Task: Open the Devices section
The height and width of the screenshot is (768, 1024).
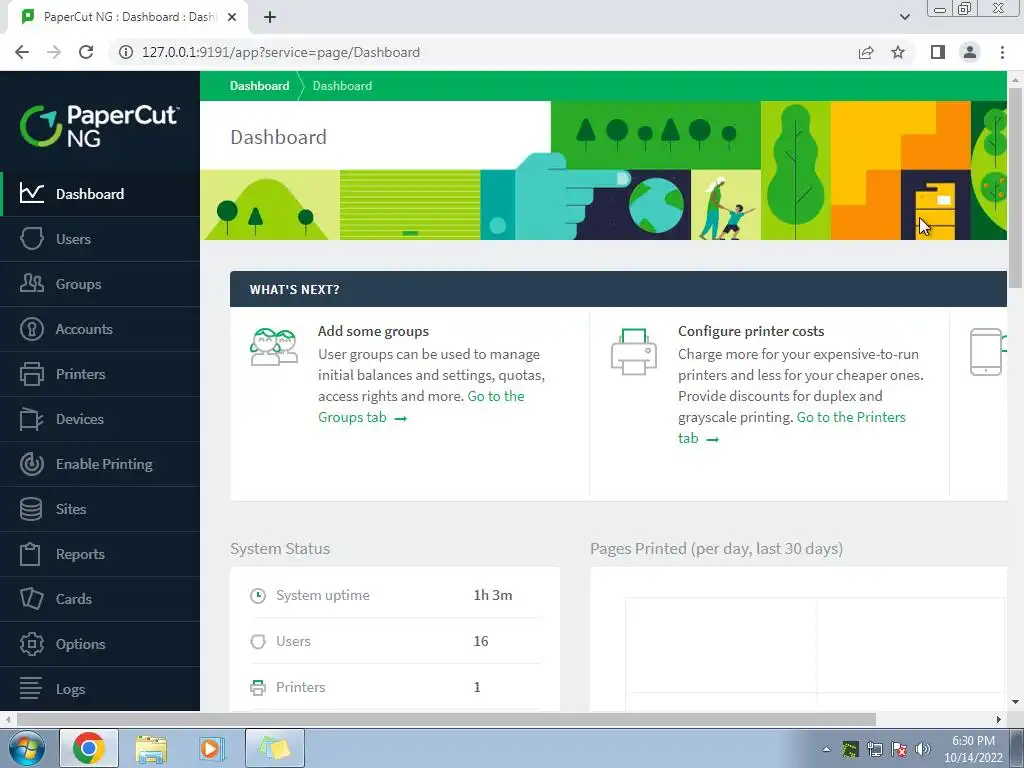Action: point(100,419)
